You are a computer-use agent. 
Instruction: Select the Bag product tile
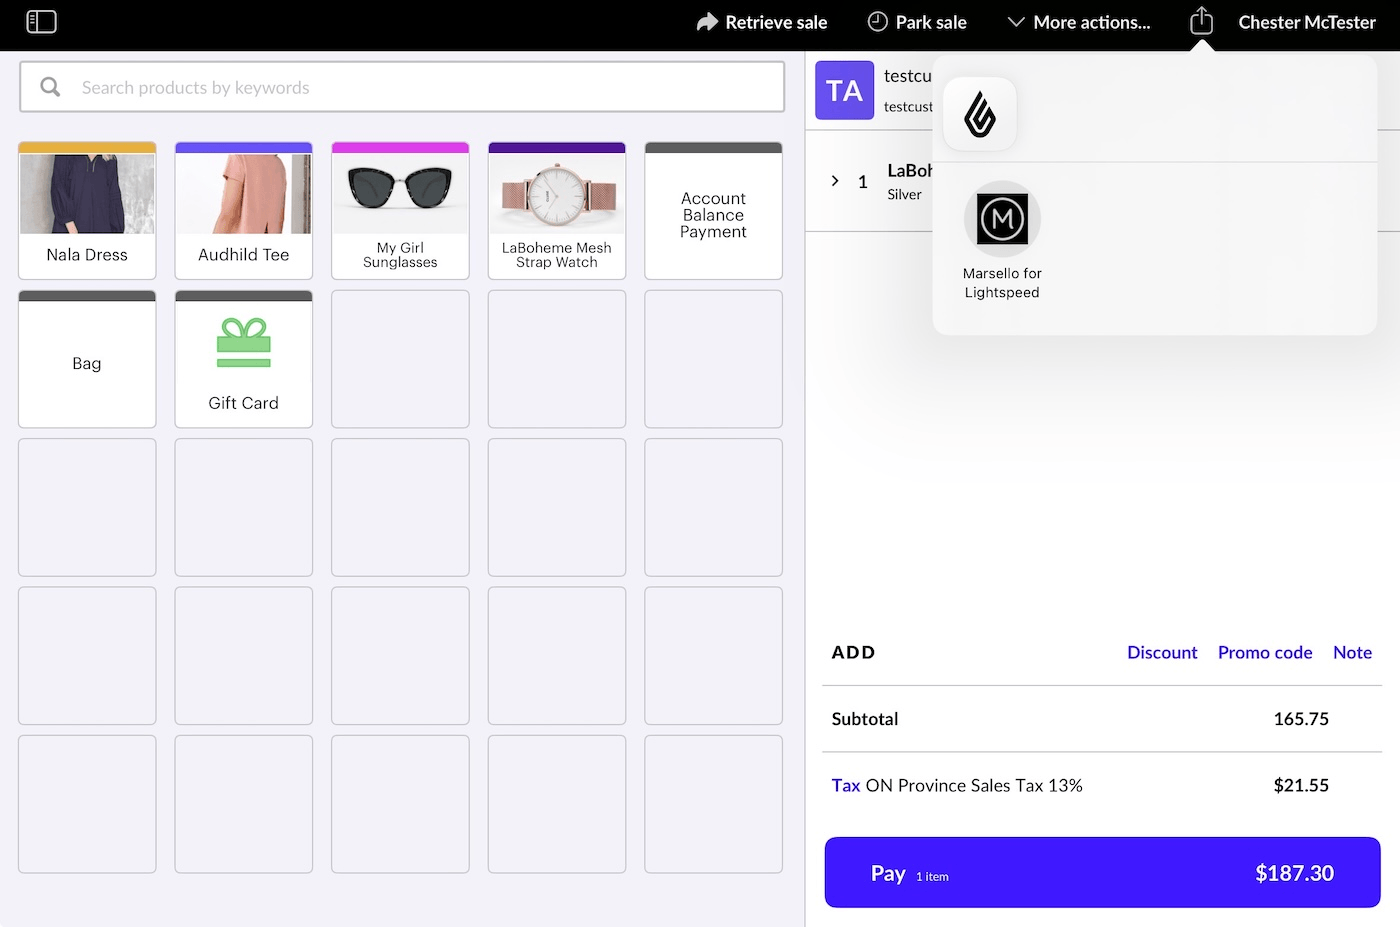(87, 359)
